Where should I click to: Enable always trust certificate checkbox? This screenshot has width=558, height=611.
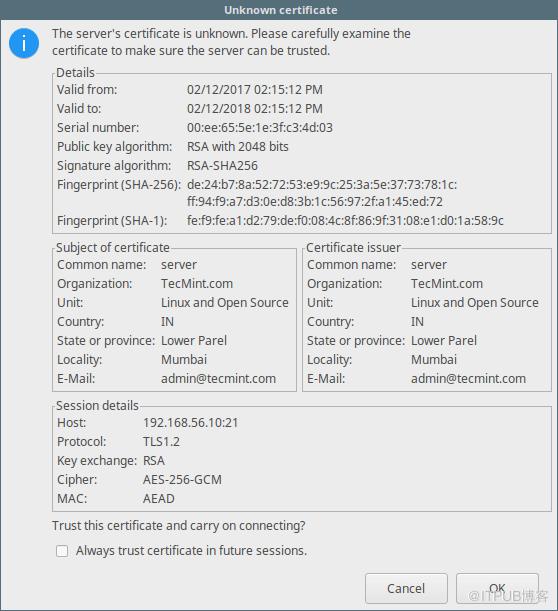pos(62,551)
